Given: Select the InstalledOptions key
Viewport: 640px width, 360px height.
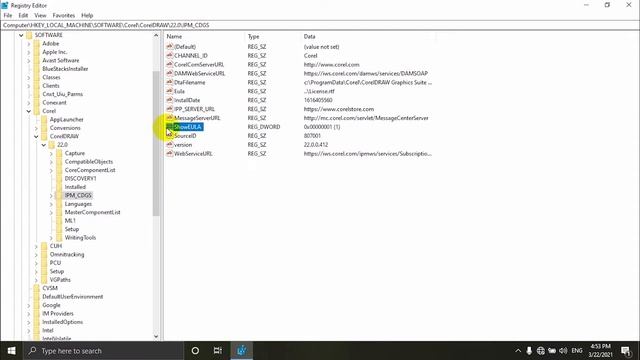Looking at the screenshot, I should point(62,322).
